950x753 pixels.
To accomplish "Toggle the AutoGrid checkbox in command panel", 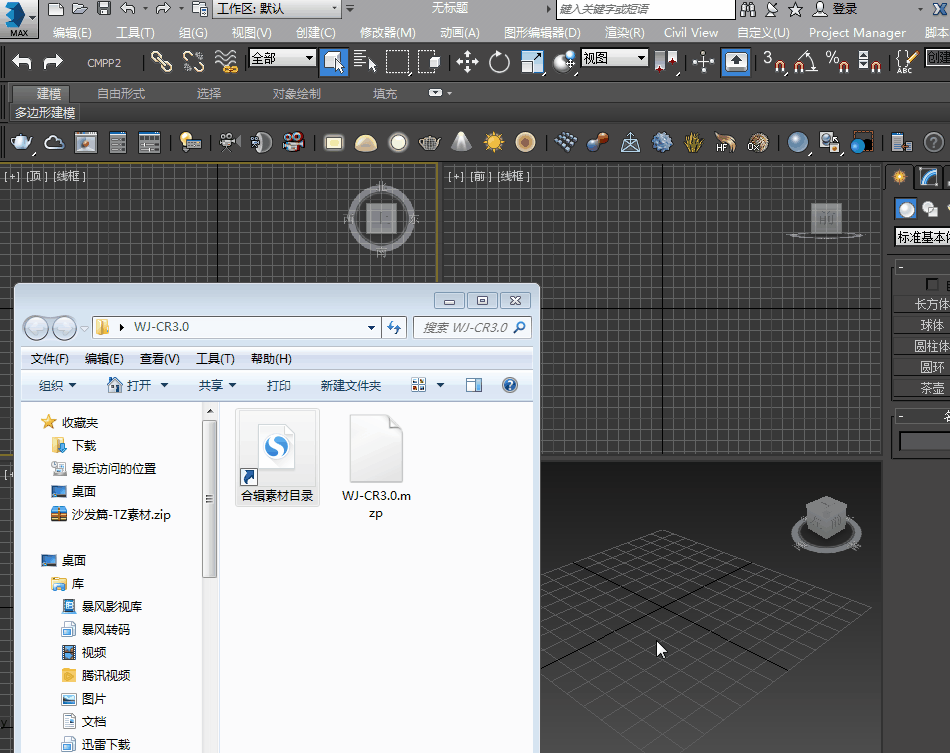I will point(933,285).
